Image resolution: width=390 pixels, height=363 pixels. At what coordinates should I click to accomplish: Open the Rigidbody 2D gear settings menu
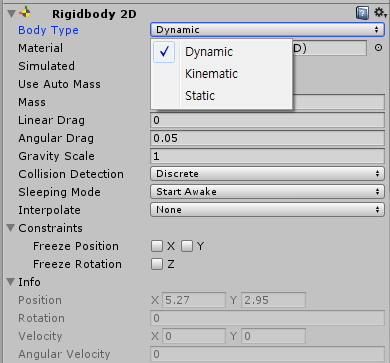(x=380, y=13)
